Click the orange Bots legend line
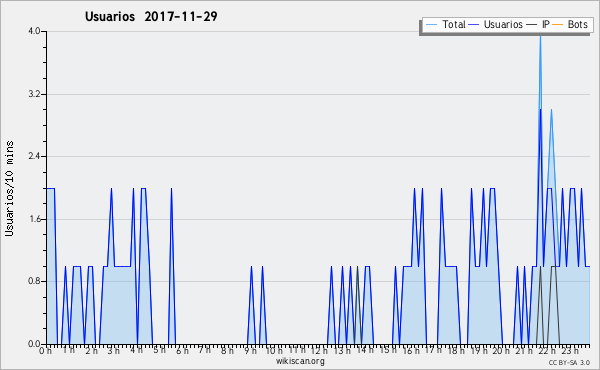The image size is (600, 370). [x=558, y=24]
